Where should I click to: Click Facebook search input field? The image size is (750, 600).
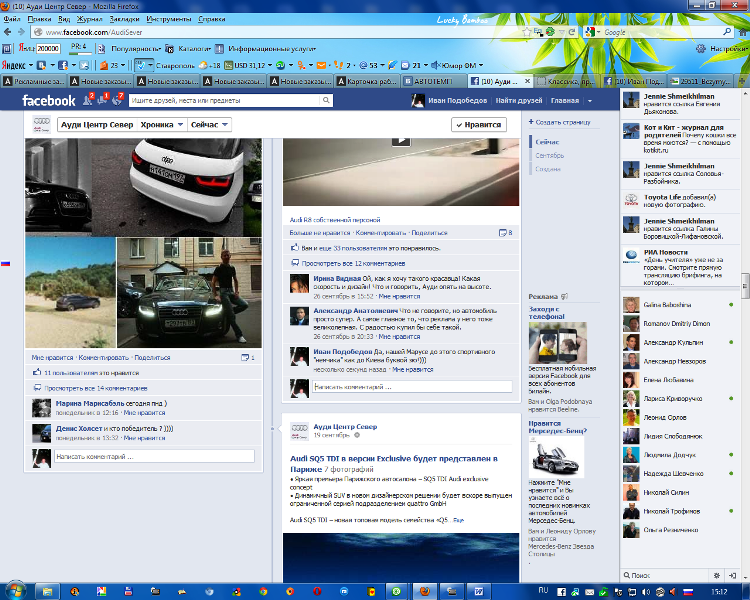[x=224, y=100]
